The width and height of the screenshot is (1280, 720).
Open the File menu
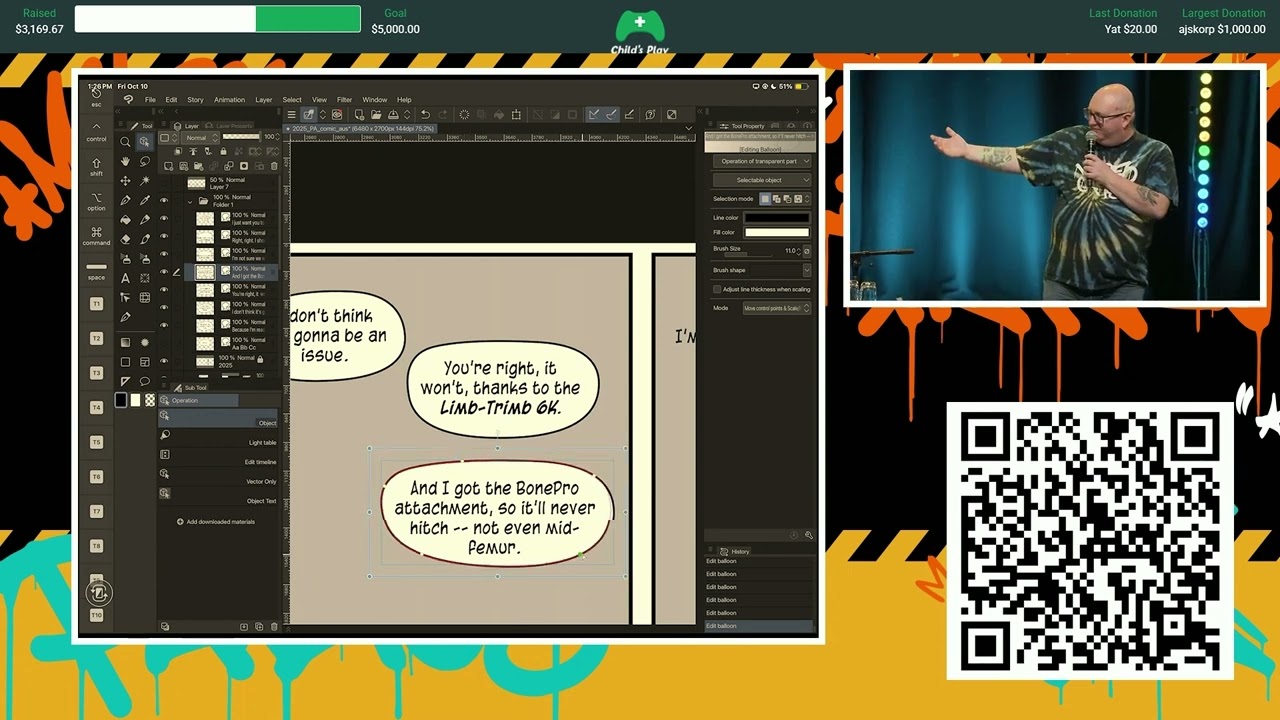point(150,100)
